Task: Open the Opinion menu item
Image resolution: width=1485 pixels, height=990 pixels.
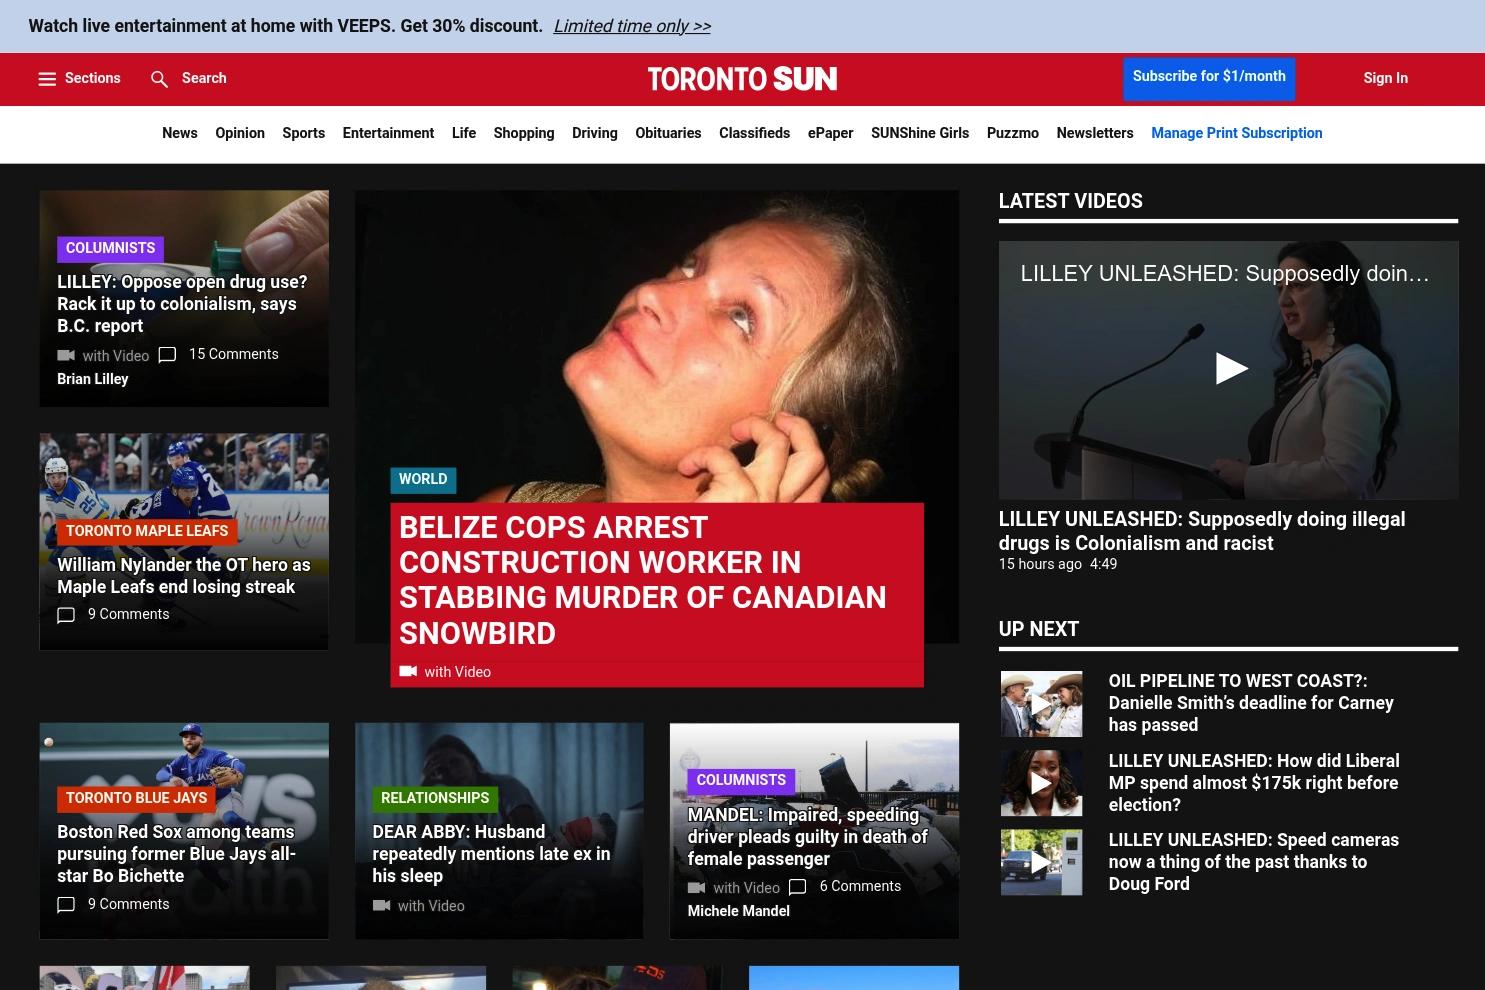Action: [240, 133]
